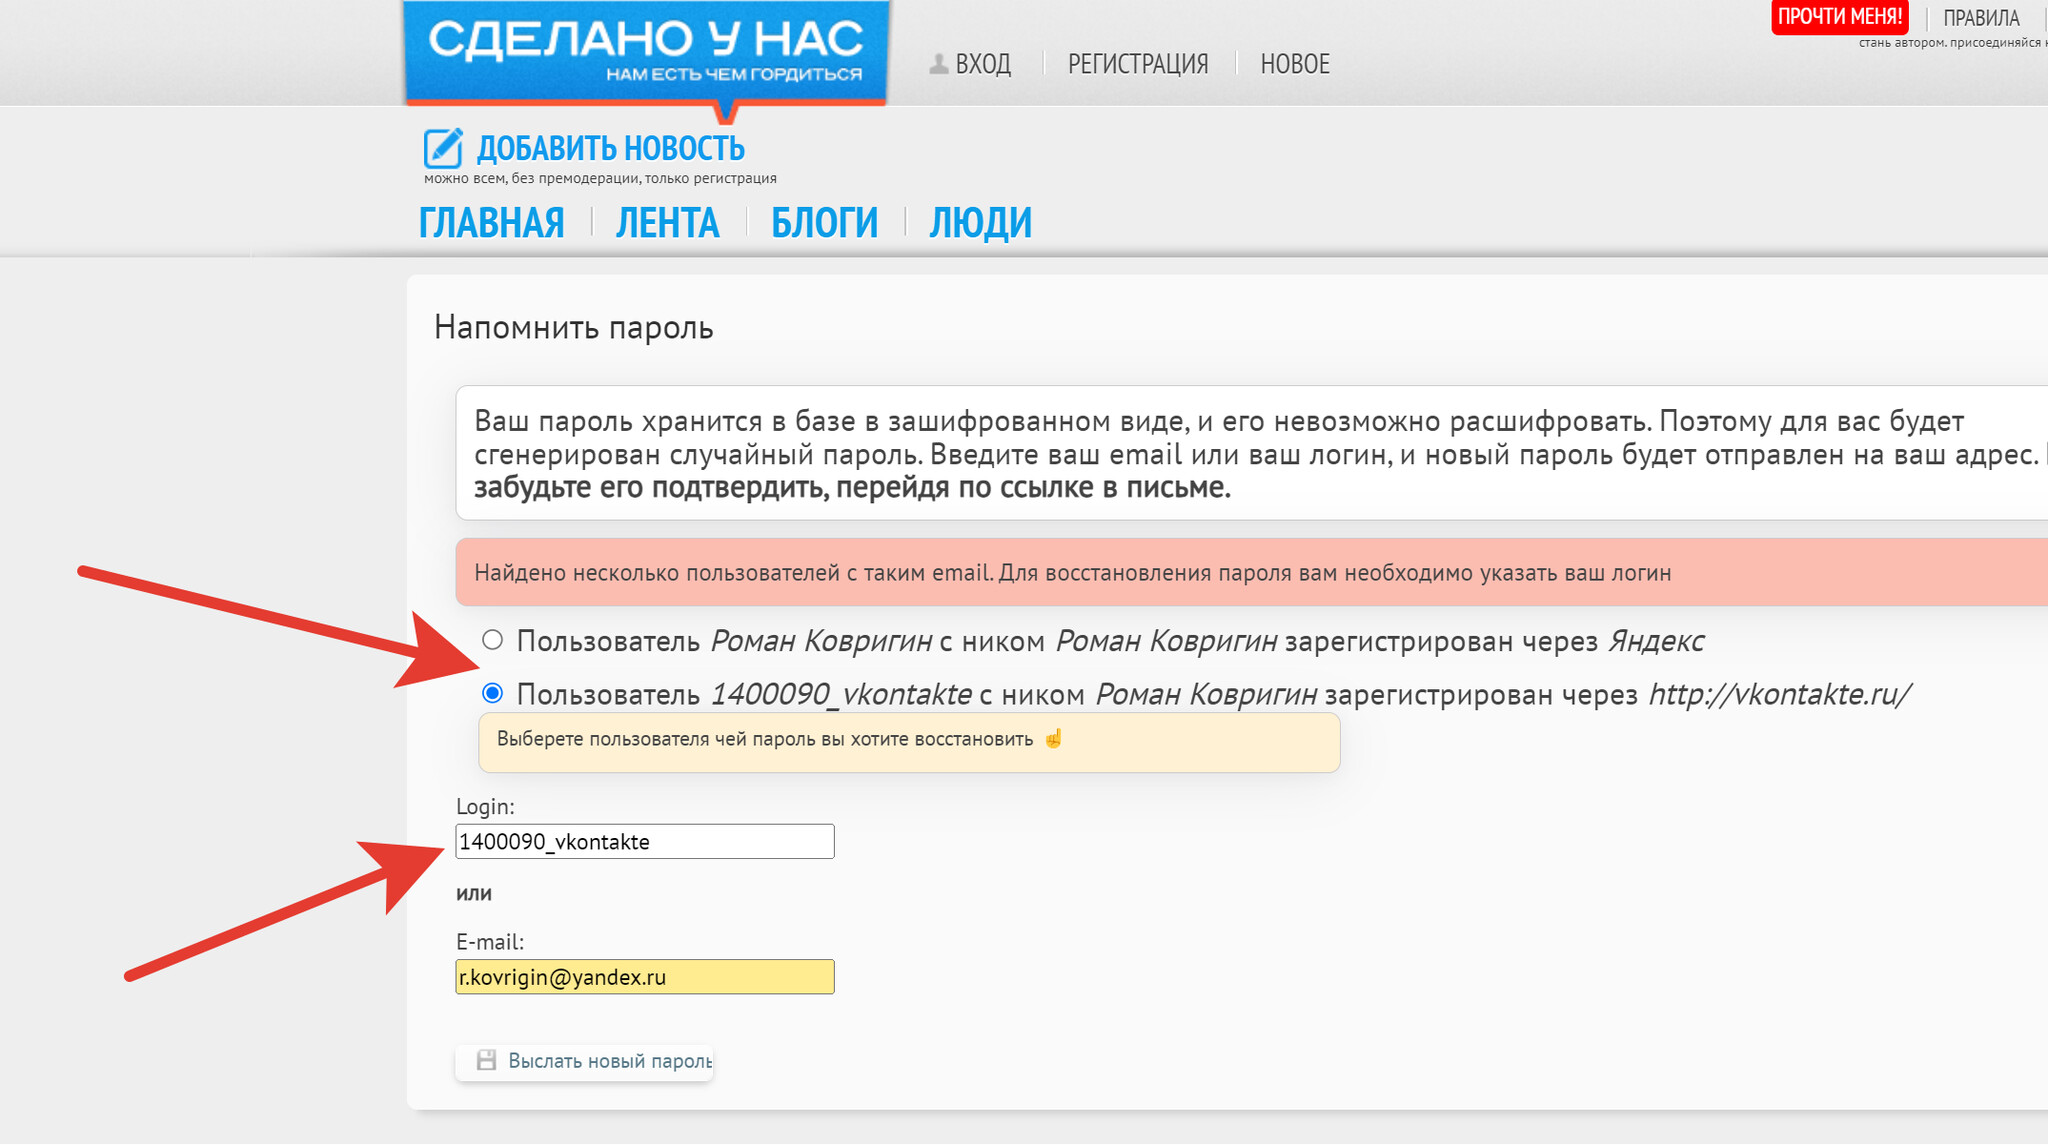Click the pointing hand emoji in hint
The height and width of the screenshot is (1145, 2048).
[x=1053, y=739]
